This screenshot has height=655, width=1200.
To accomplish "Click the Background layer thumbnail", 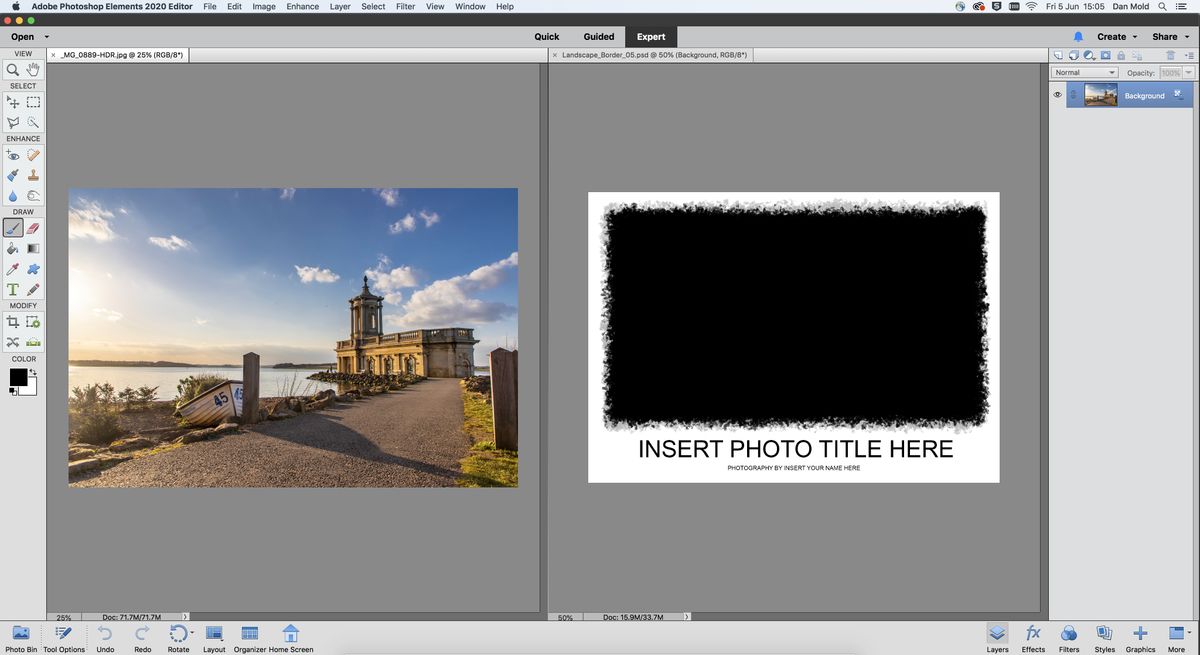I will point(1100,94).
